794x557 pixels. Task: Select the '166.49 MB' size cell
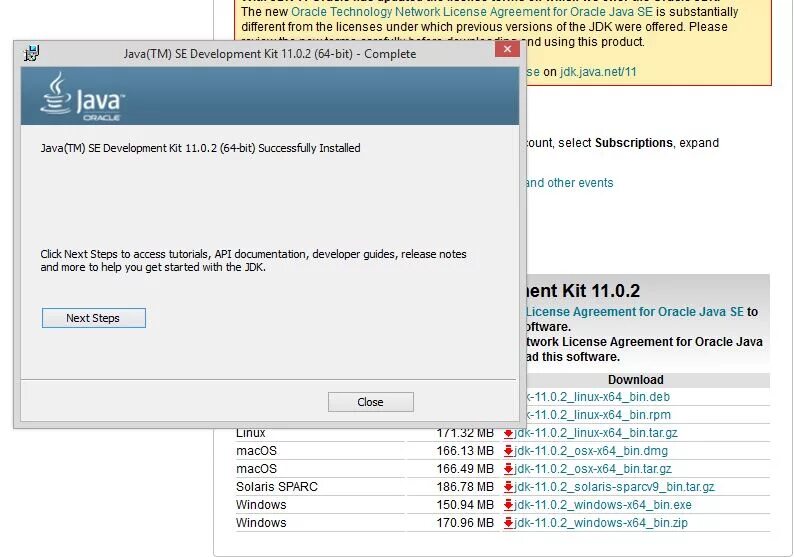point(465,469)
